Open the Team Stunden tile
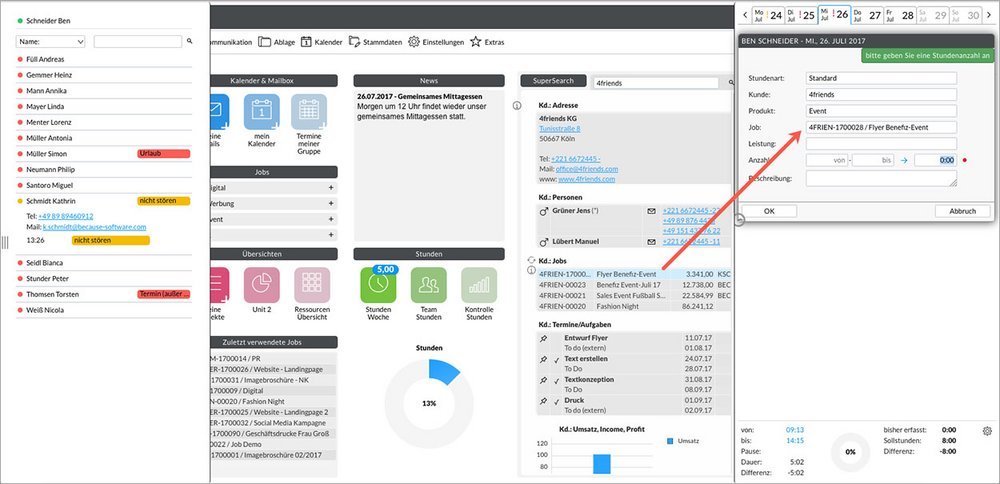This screenshot has height=484, width=1000. click(x=429, y=285)
